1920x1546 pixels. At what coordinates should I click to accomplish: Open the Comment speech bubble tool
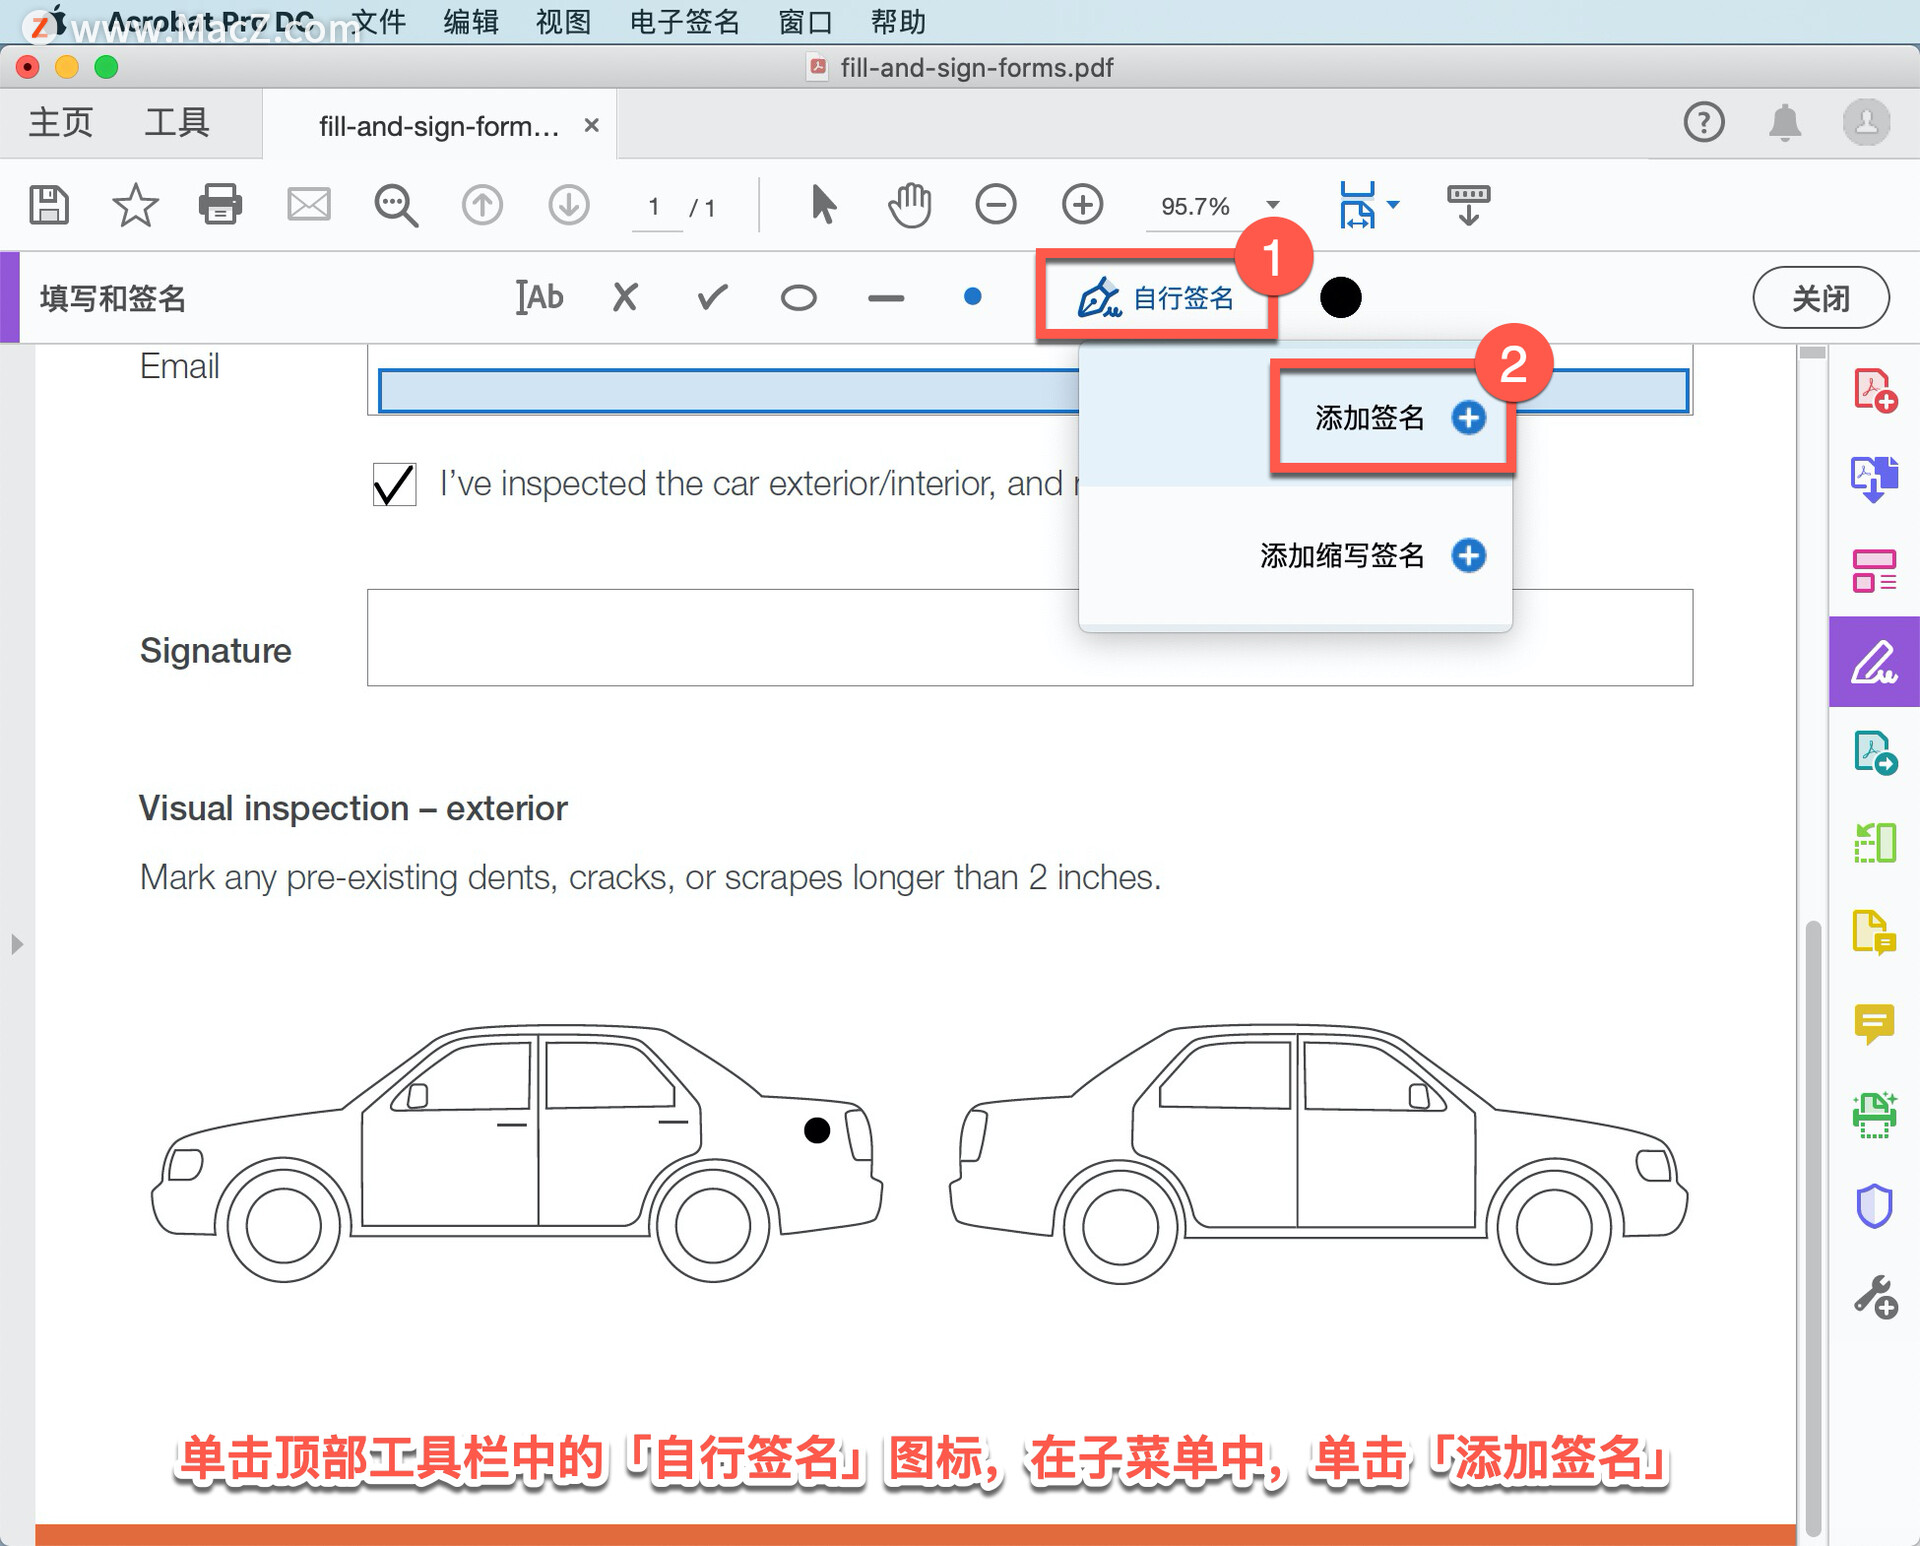[x=1875, y=1024]
